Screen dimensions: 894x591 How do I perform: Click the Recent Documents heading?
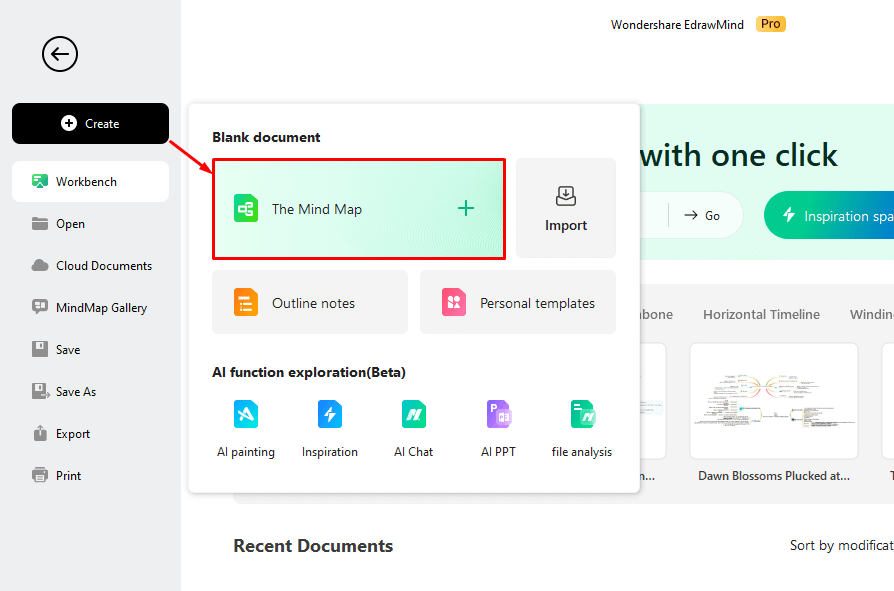[x=313, y=546]
